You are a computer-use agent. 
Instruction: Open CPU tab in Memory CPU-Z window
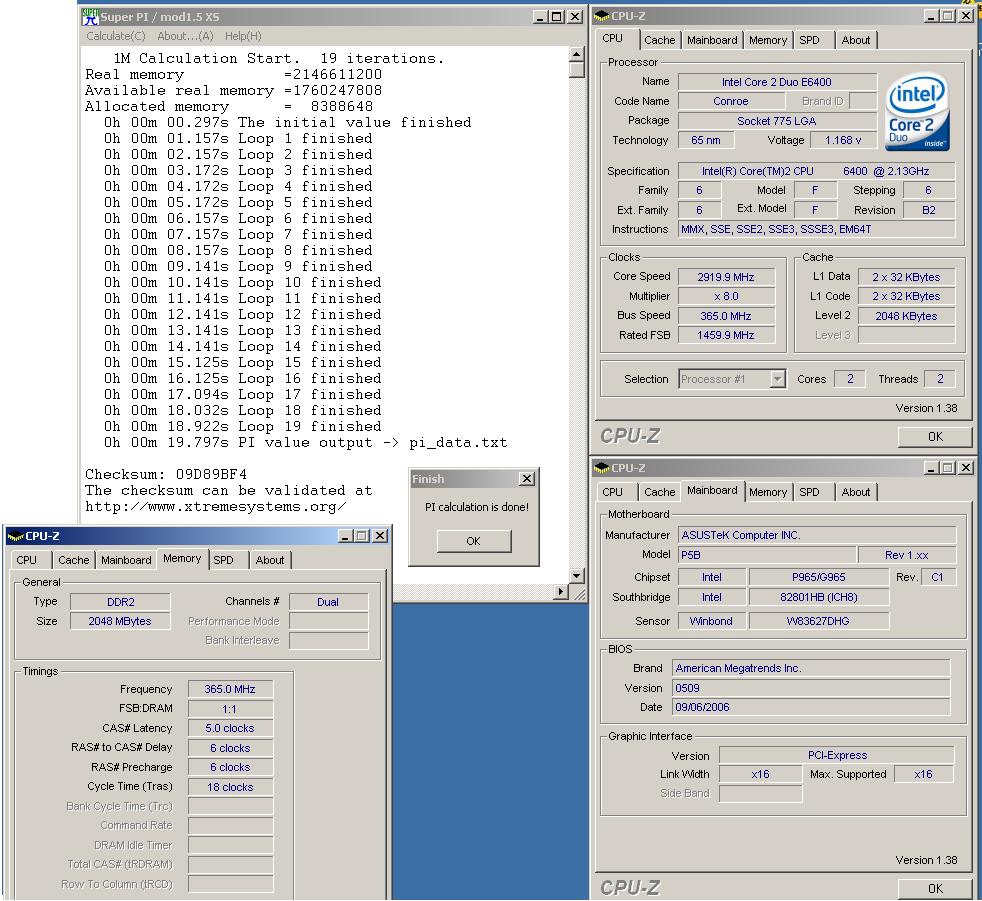point(26,560)
